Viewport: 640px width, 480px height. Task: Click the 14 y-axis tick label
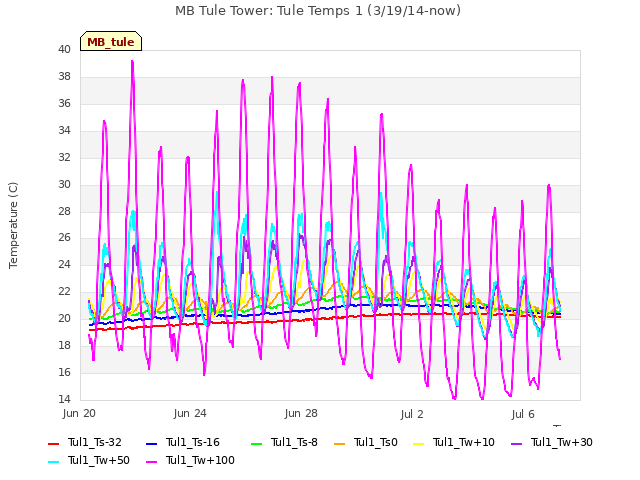pos(64,399)
